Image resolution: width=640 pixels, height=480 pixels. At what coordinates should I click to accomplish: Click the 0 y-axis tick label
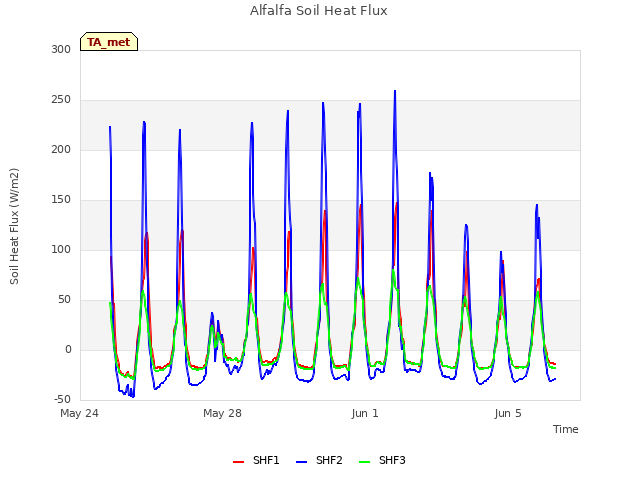(x=68, y=349)
